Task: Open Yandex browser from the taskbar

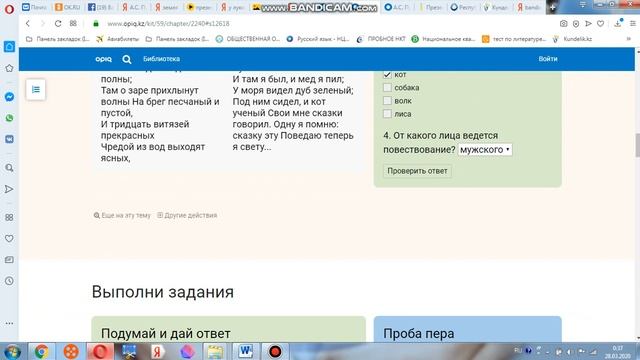Action: [x=158, y=351]
